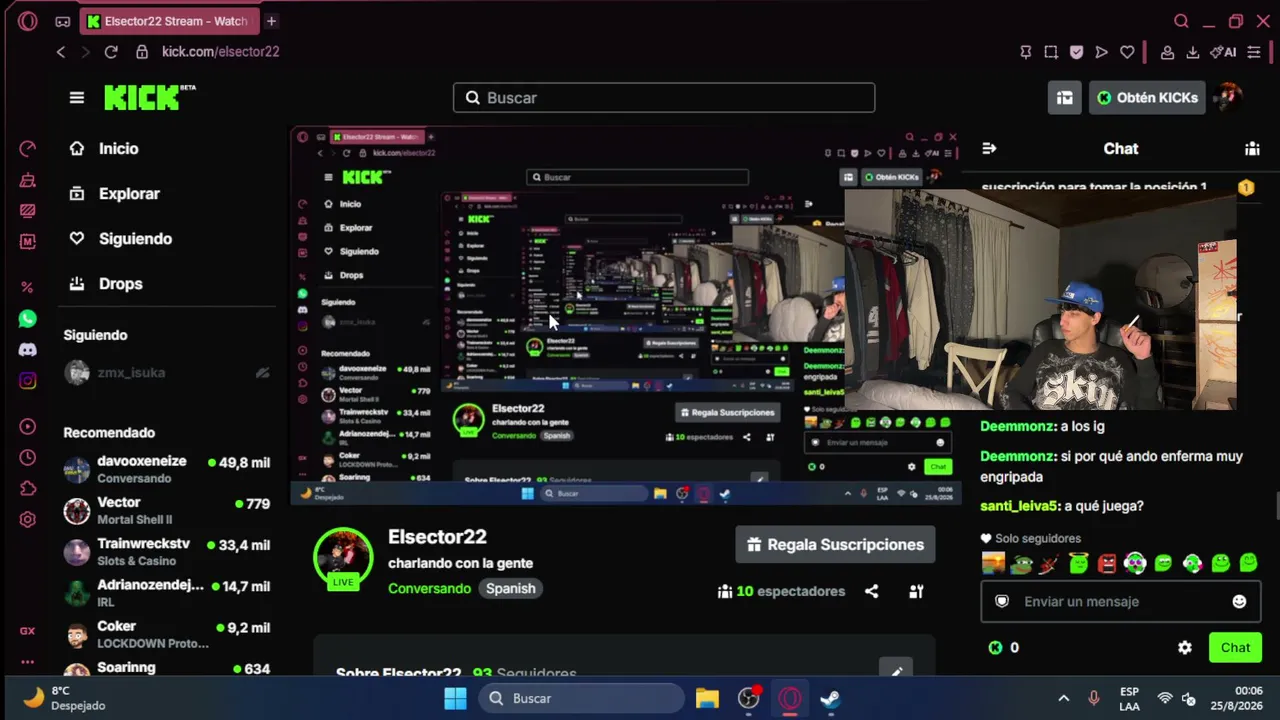Toggle microphone icon in system tray
This screenshot has width=1280, height=720.
point(1093,698)
